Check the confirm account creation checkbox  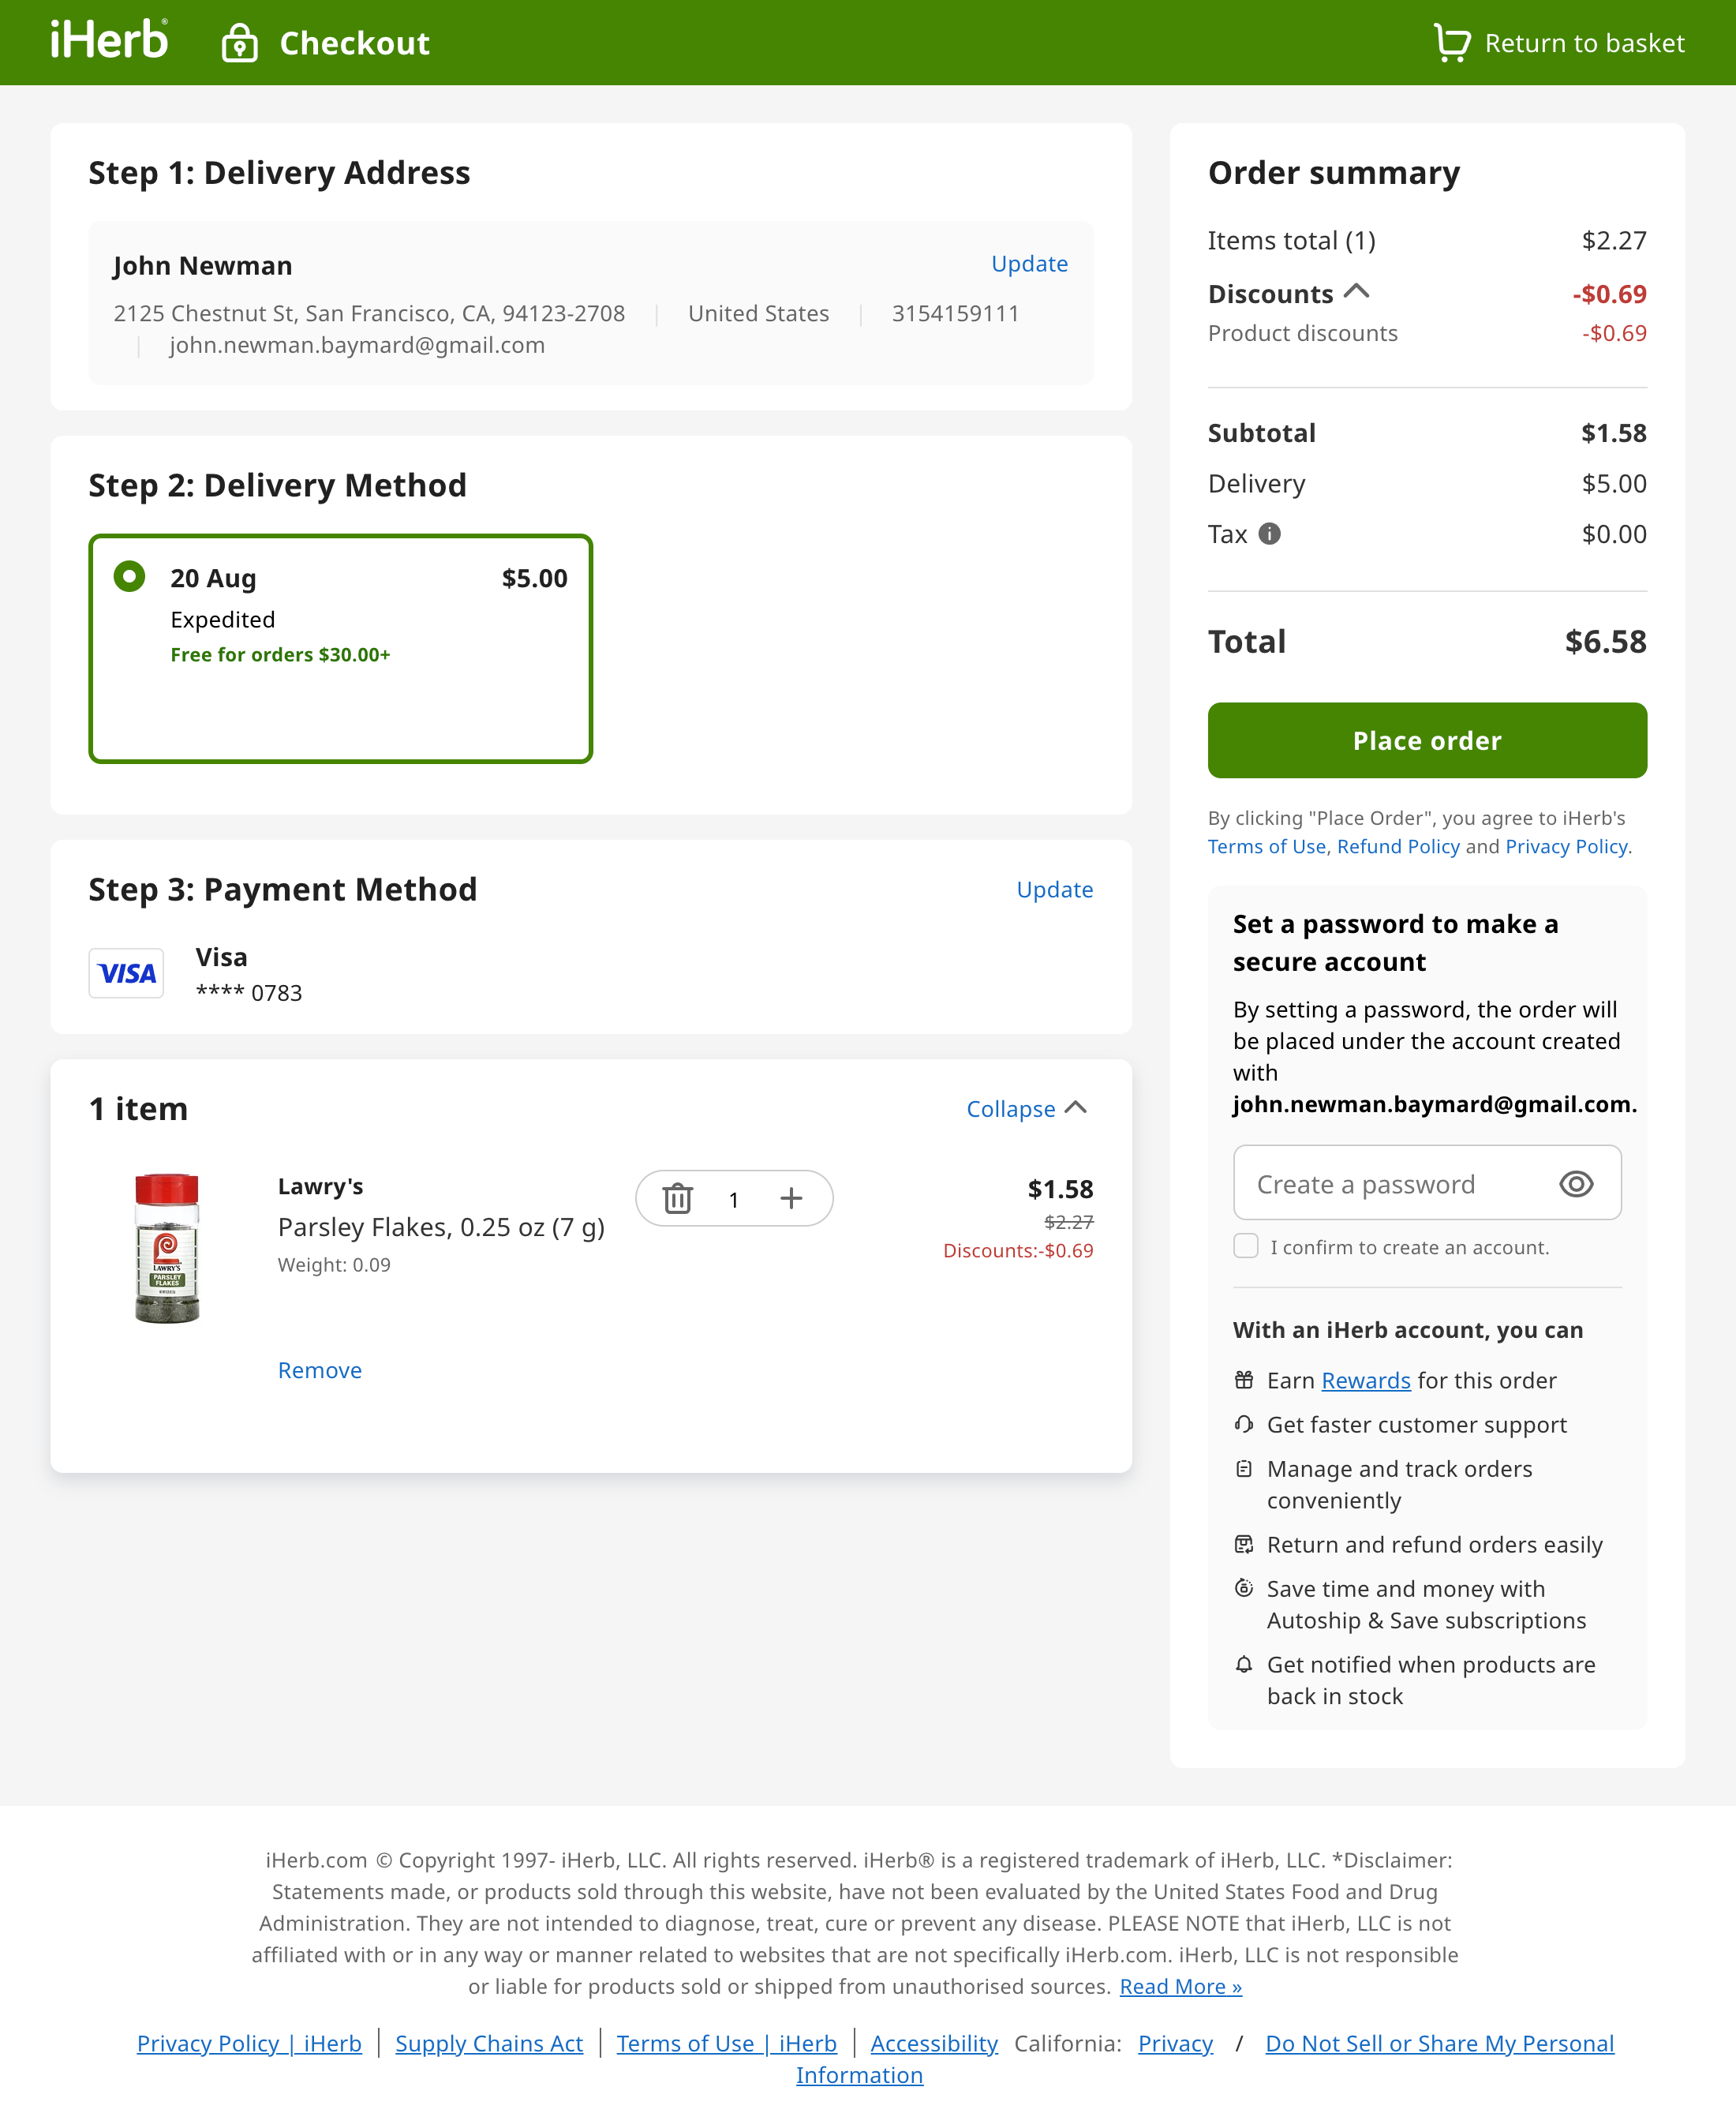coord(1246,1246)
